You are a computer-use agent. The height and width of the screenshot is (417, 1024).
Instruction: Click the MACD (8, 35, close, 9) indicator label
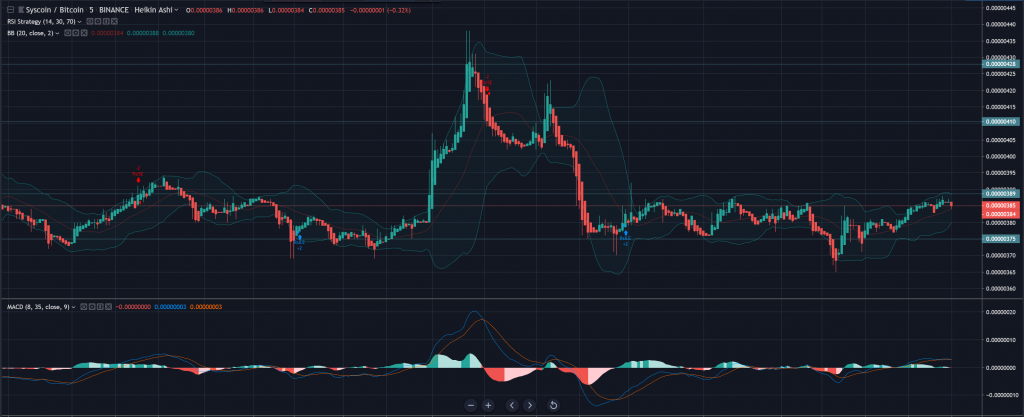(39, 307)
